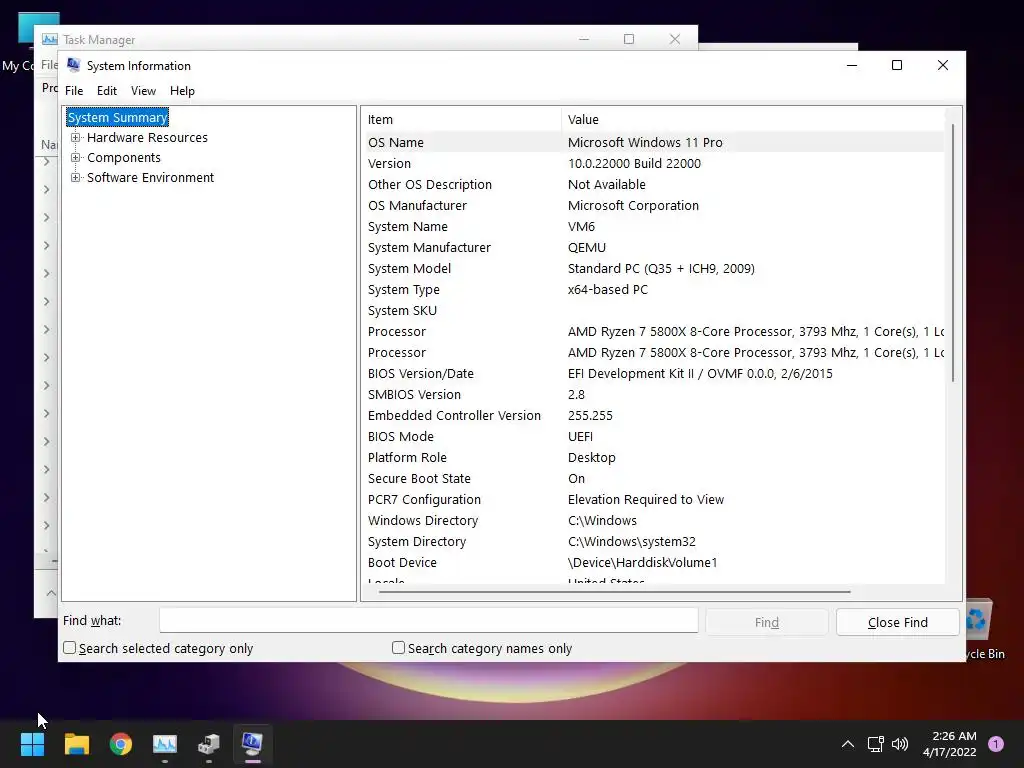Maximize the Task Manager window
Screen dimensions: 1024x768
(629, 39)
